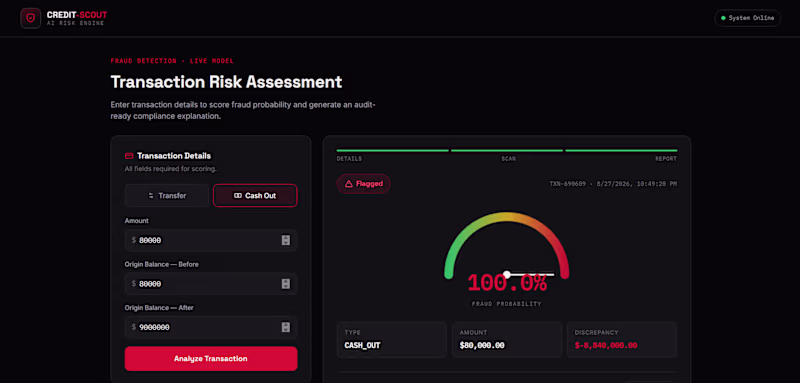800x383 pixels.
Task: Click the stepper on Origin Balance — Before field
Action: click(286, 284)
